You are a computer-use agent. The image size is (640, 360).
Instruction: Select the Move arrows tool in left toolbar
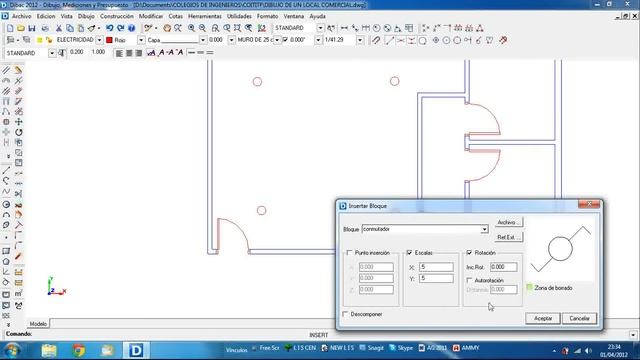(x=19, y=122)
